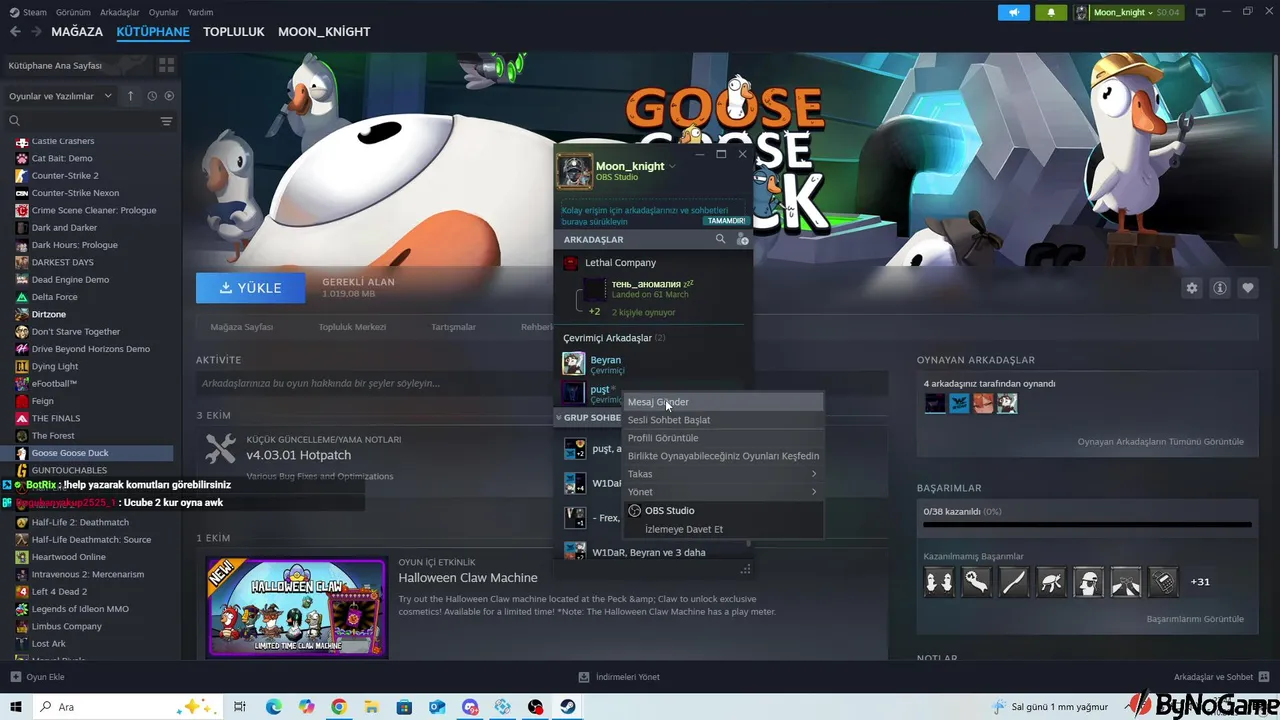Screen dimensions: 1280x720
Task: Show Goose Goose Duck info icon
Action: (1220, 288)
